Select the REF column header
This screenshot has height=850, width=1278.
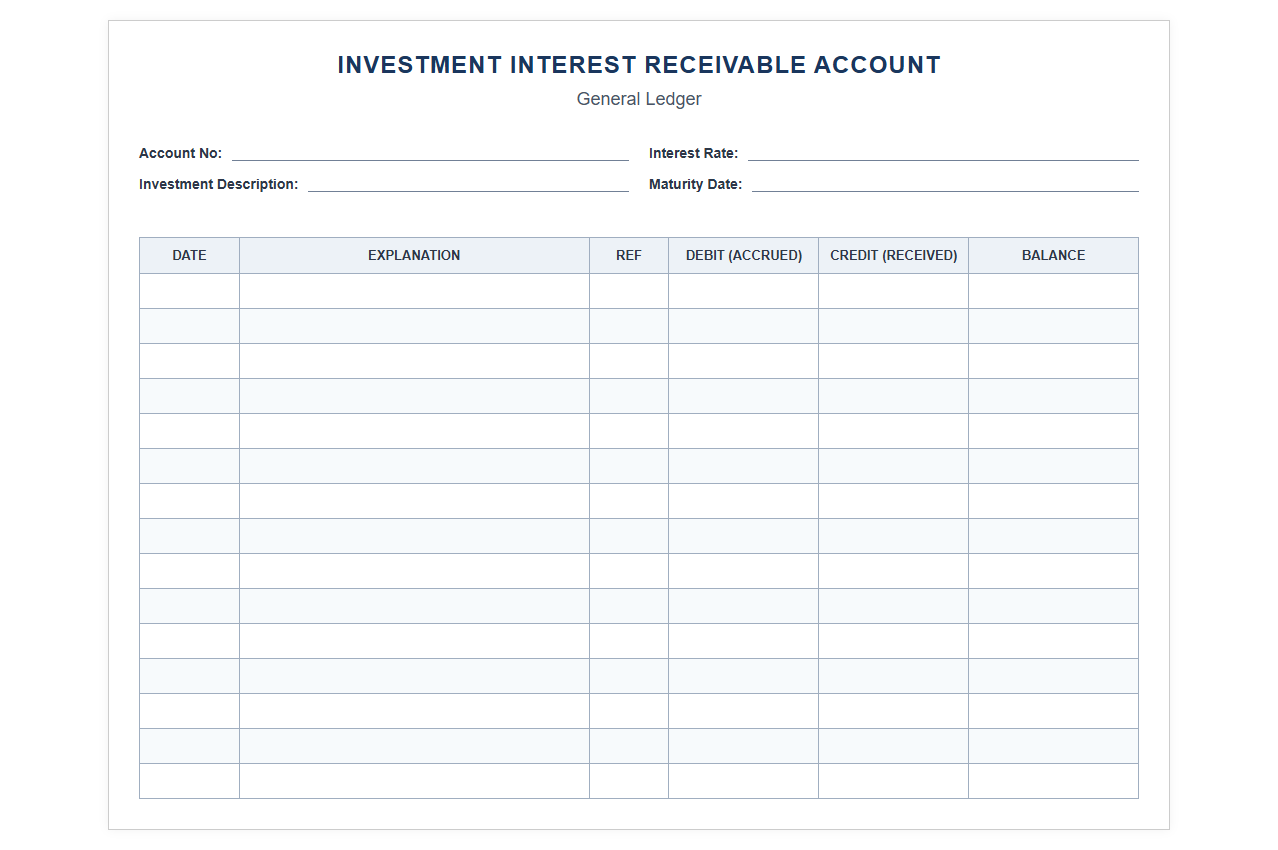[629, 255]
